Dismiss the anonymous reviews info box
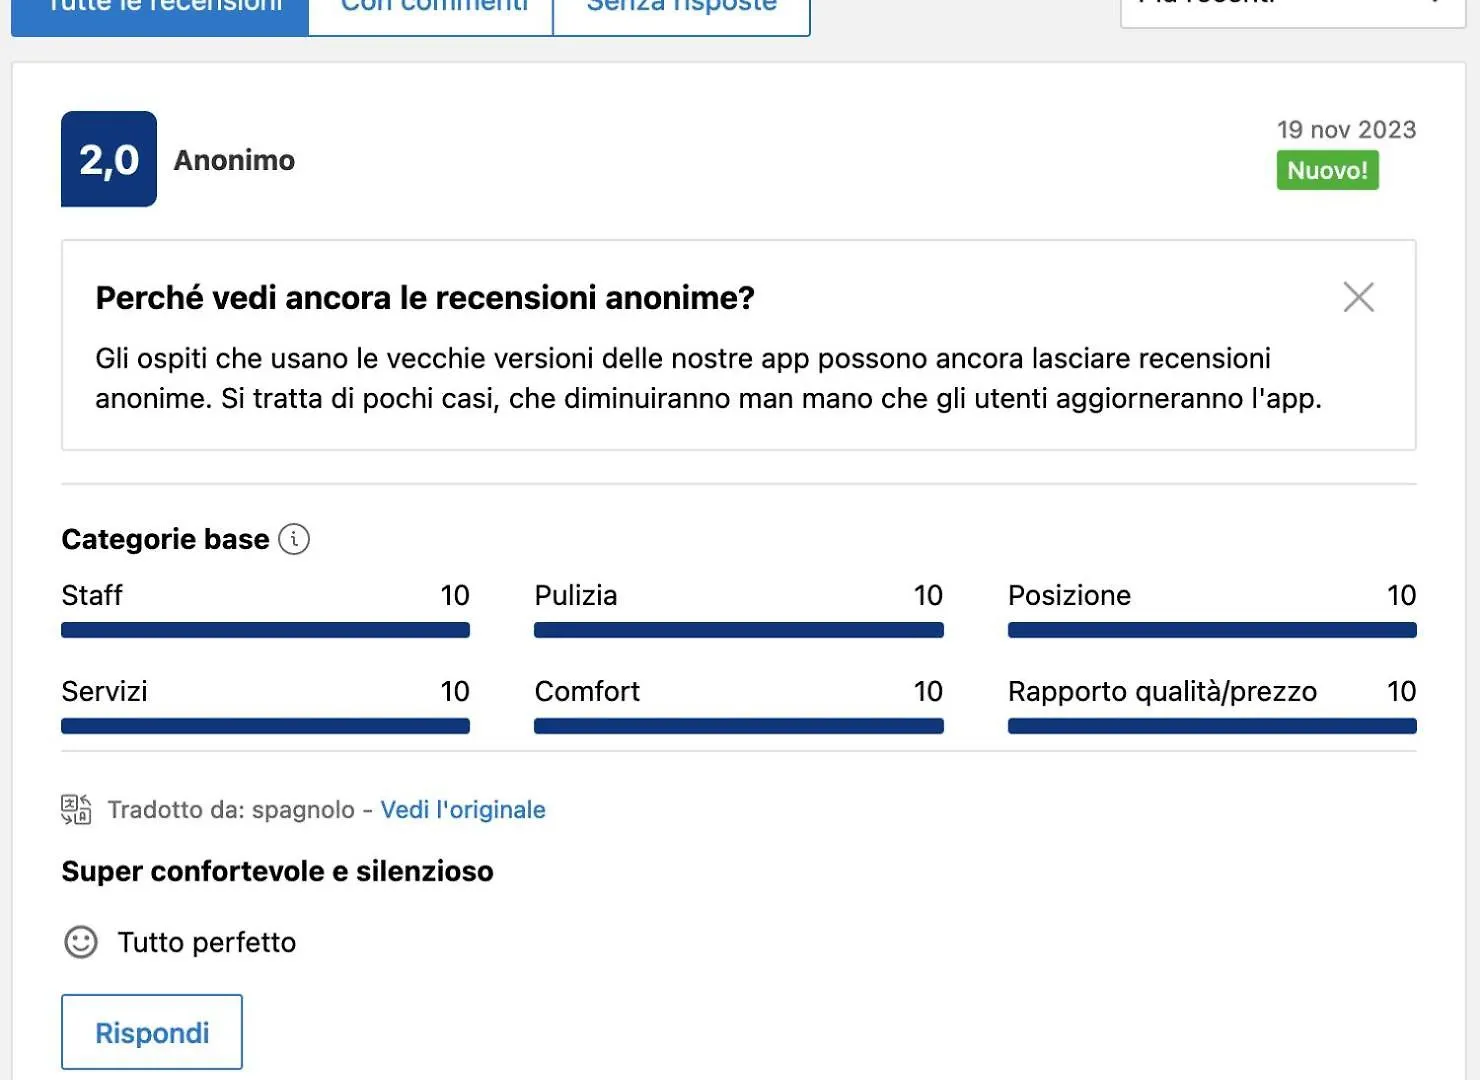Image resolution: width=1480 pixels, height=1080 pixels. [1358, 297]
